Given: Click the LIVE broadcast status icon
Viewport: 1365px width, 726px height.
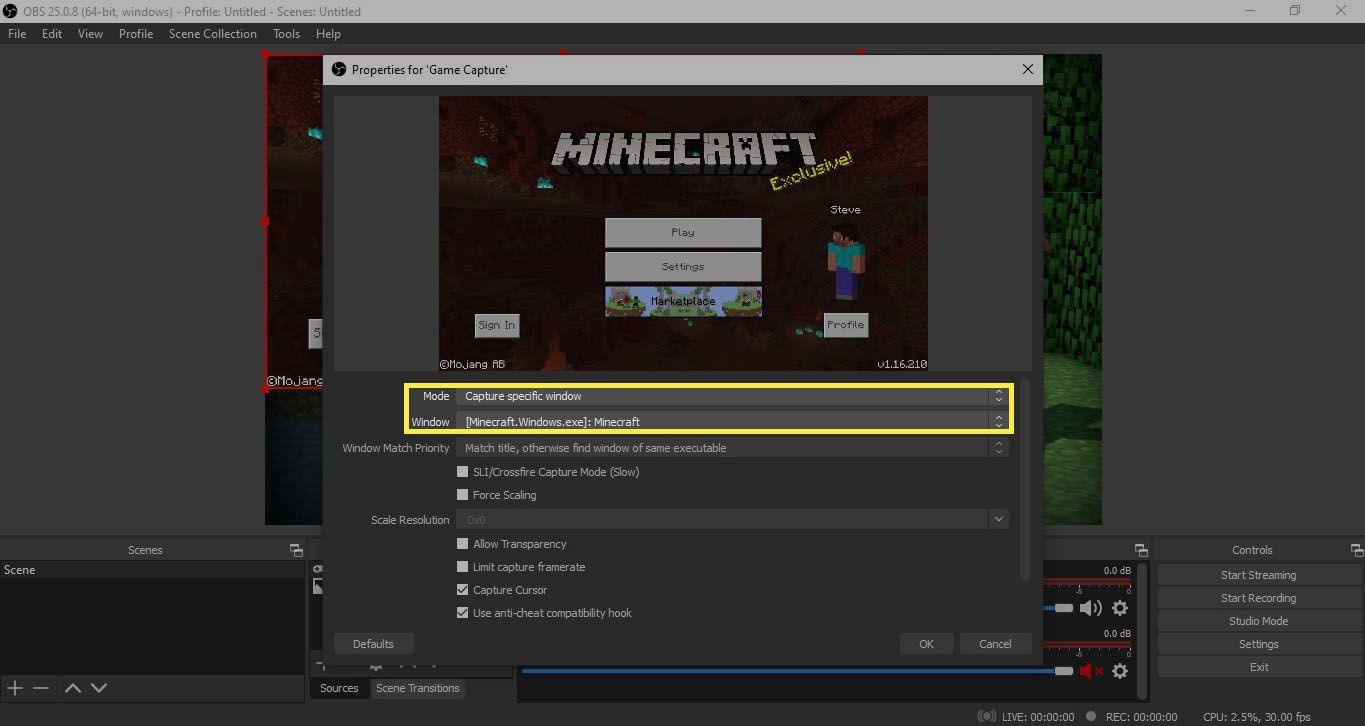Looking at the screenshot, I should [x=987, y=716].
